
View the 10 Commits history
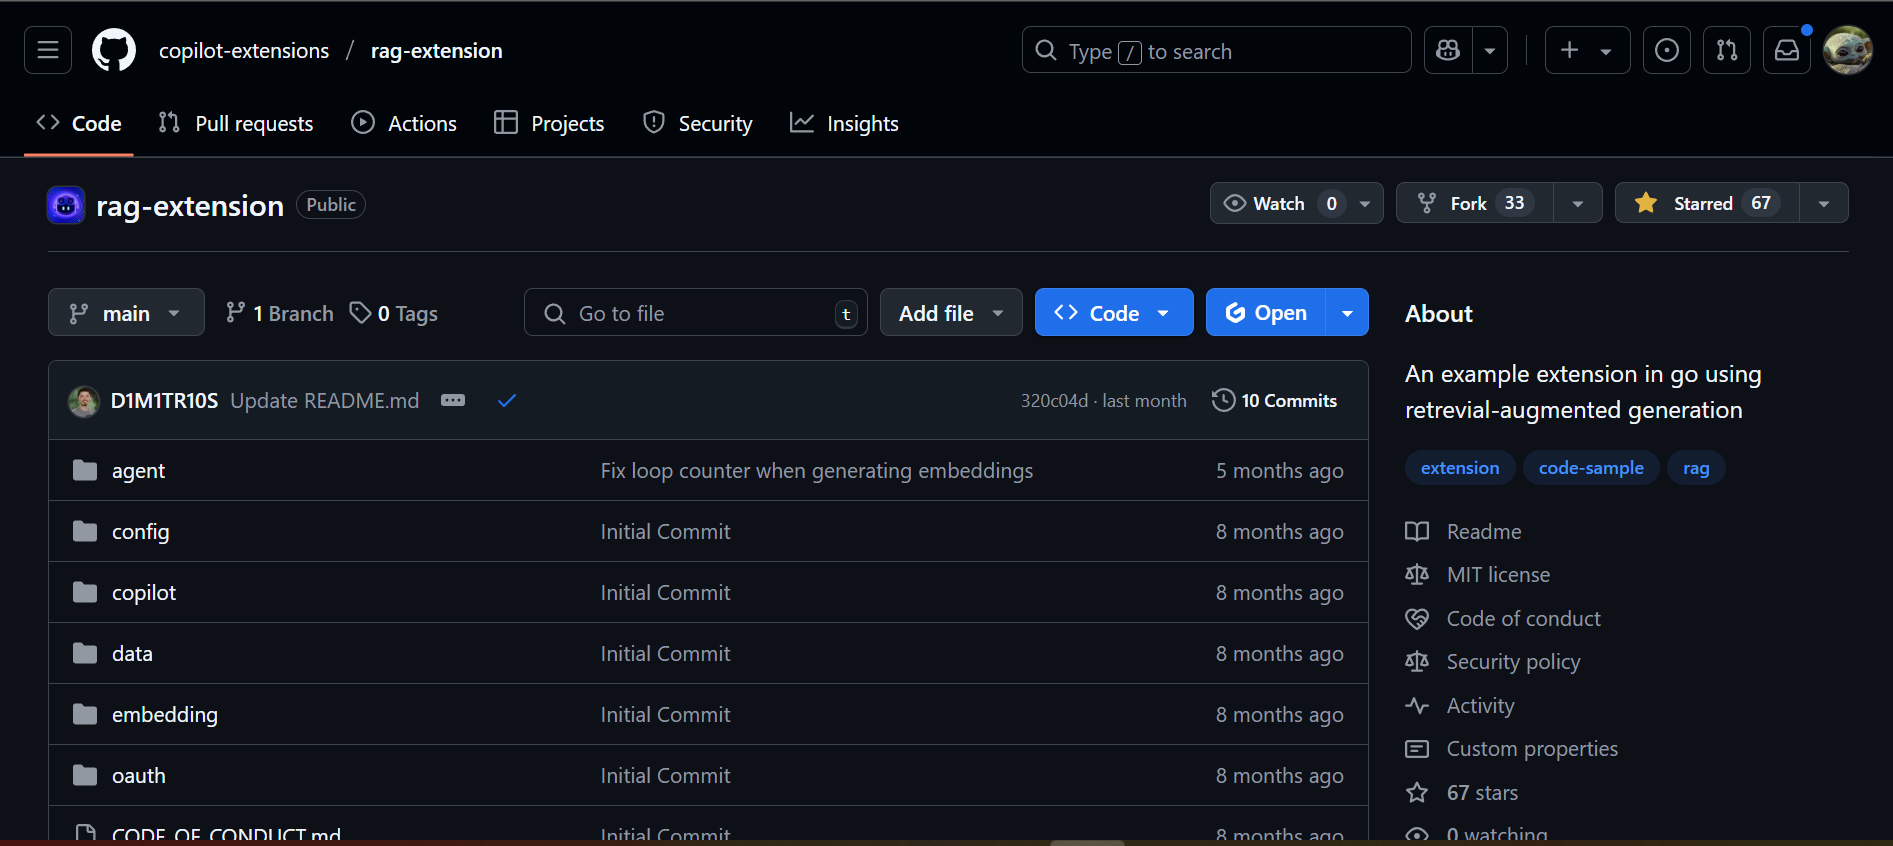1275,400
